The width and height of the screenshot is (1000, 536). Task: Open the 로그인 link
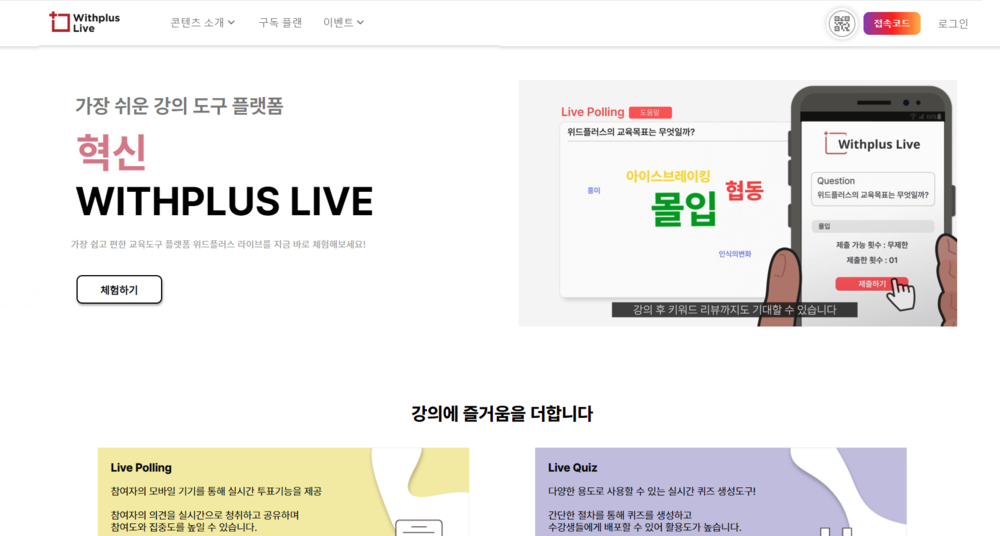pyautogui.click(x=953, y=24)
